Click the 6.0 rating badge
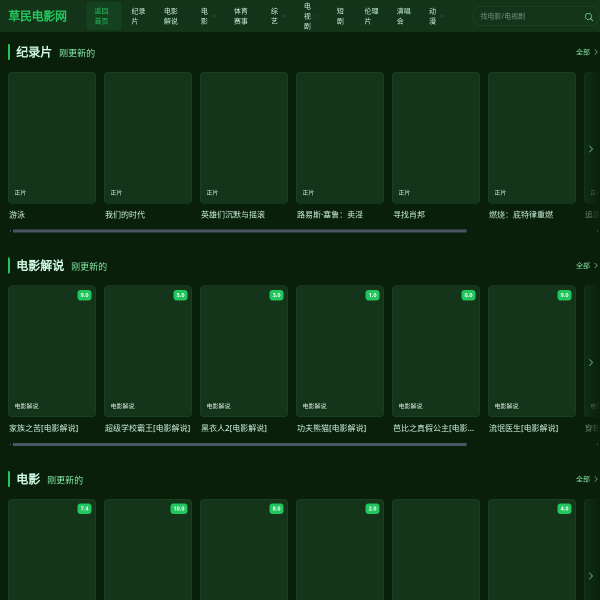Viewport: 600px width, 600px height. [468, 295]
